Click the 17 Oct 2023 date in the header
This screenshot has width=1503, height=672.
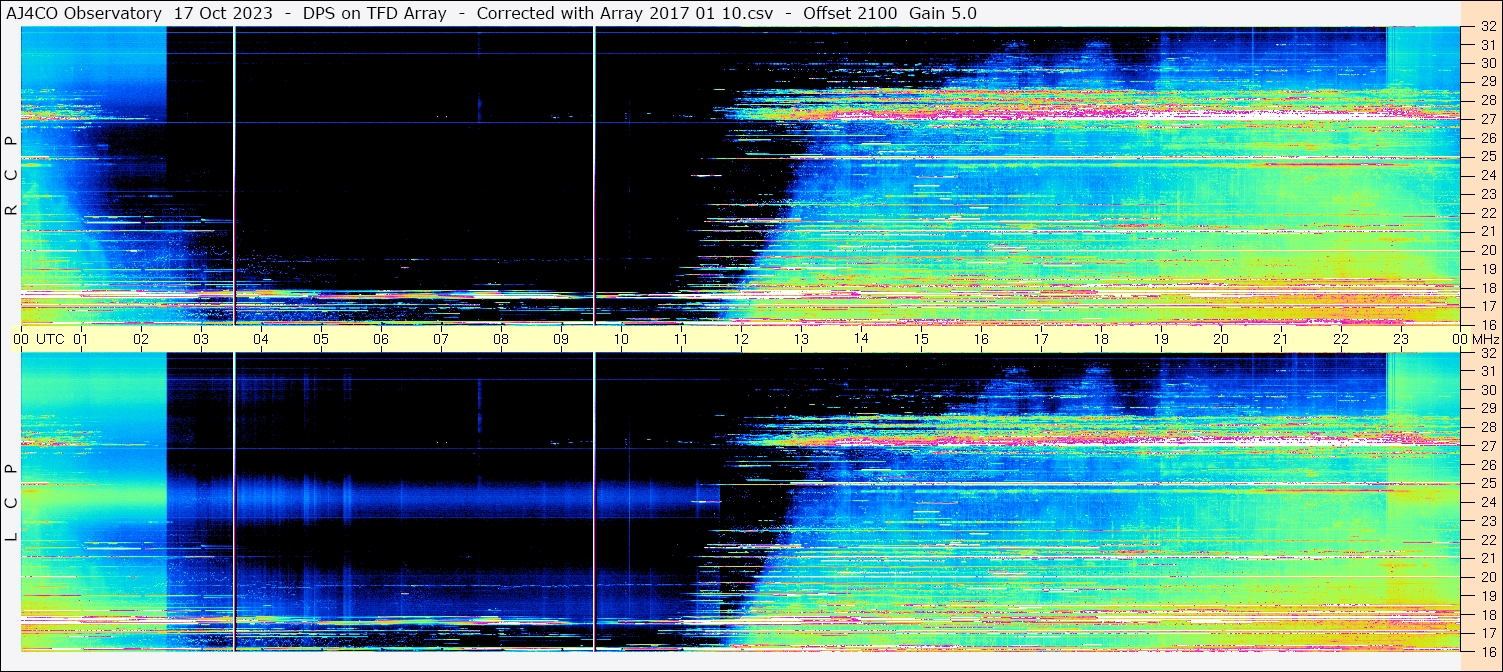point(223,13)
